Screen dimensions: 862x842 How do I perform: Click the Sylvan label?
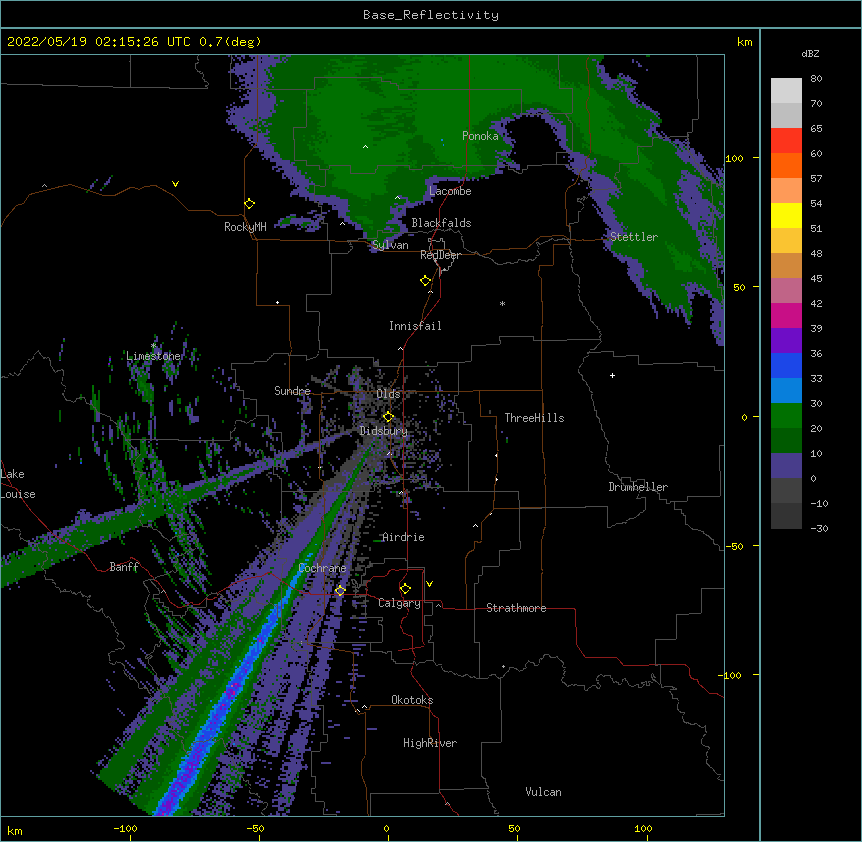(x=390, y=245)
